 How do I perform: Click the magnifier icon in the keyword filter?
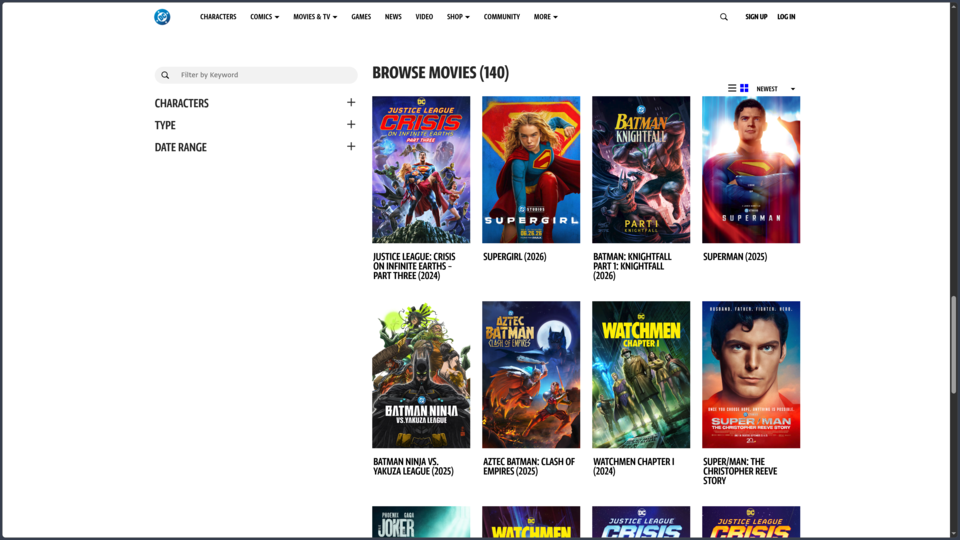pos(165,75)
